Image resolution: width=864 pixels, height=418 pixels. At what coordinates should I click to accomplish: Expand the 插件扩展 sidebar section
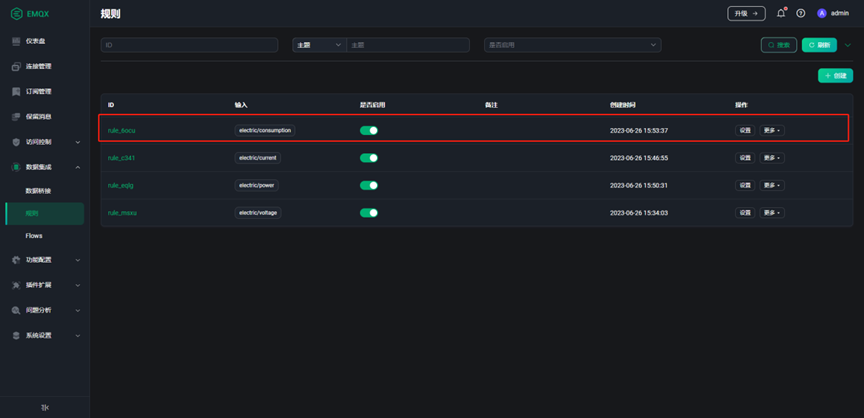[45, 285]
